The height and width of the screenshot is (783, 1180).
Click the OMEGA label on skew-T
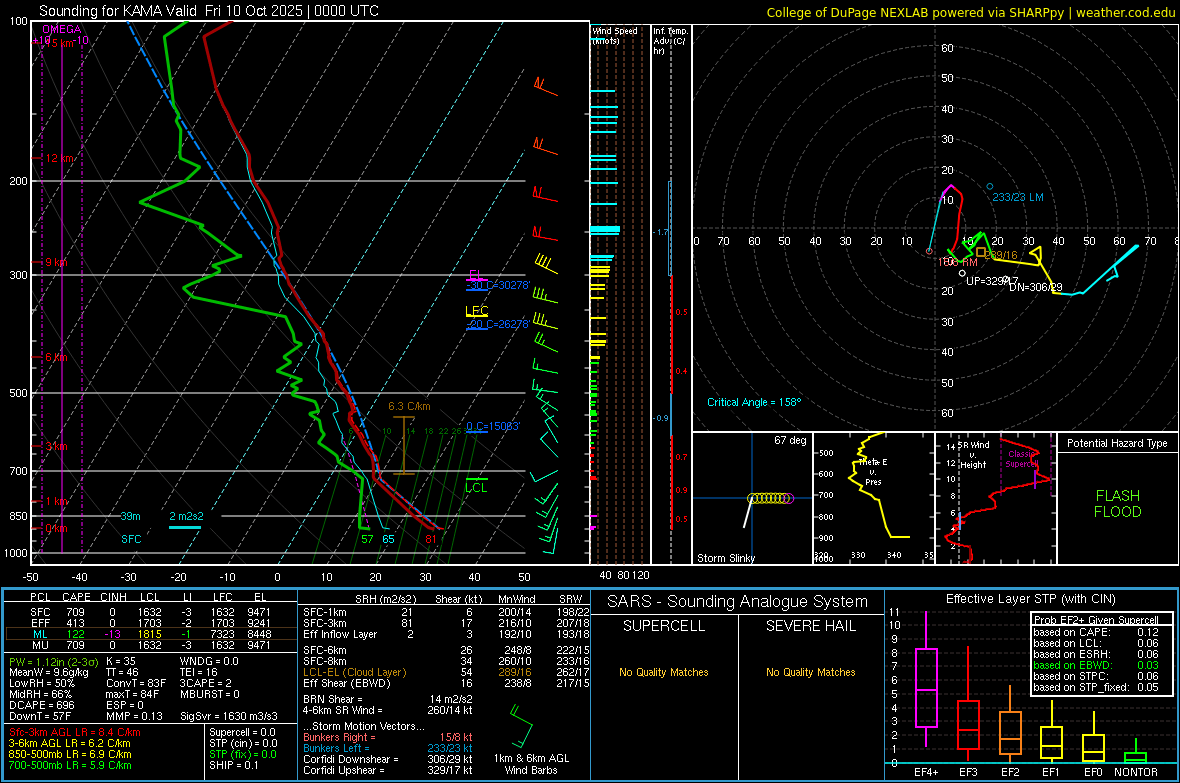click(62, 29)
